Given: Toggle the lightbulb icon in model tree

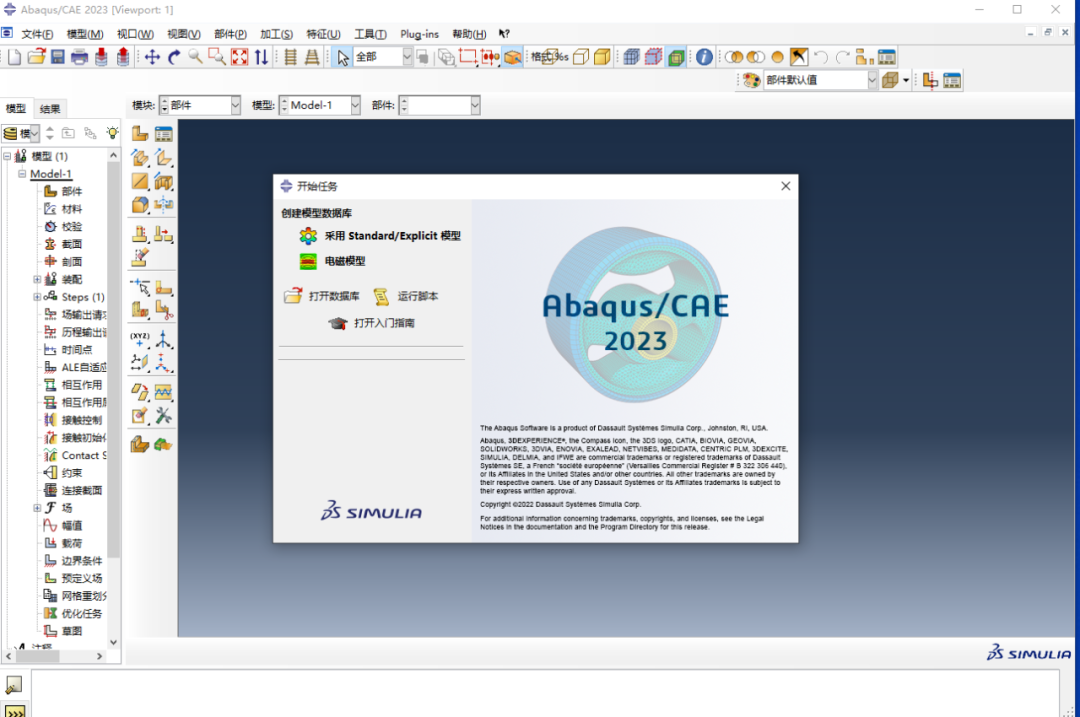Looking at the screenshot, I should [x=112, y=133].
